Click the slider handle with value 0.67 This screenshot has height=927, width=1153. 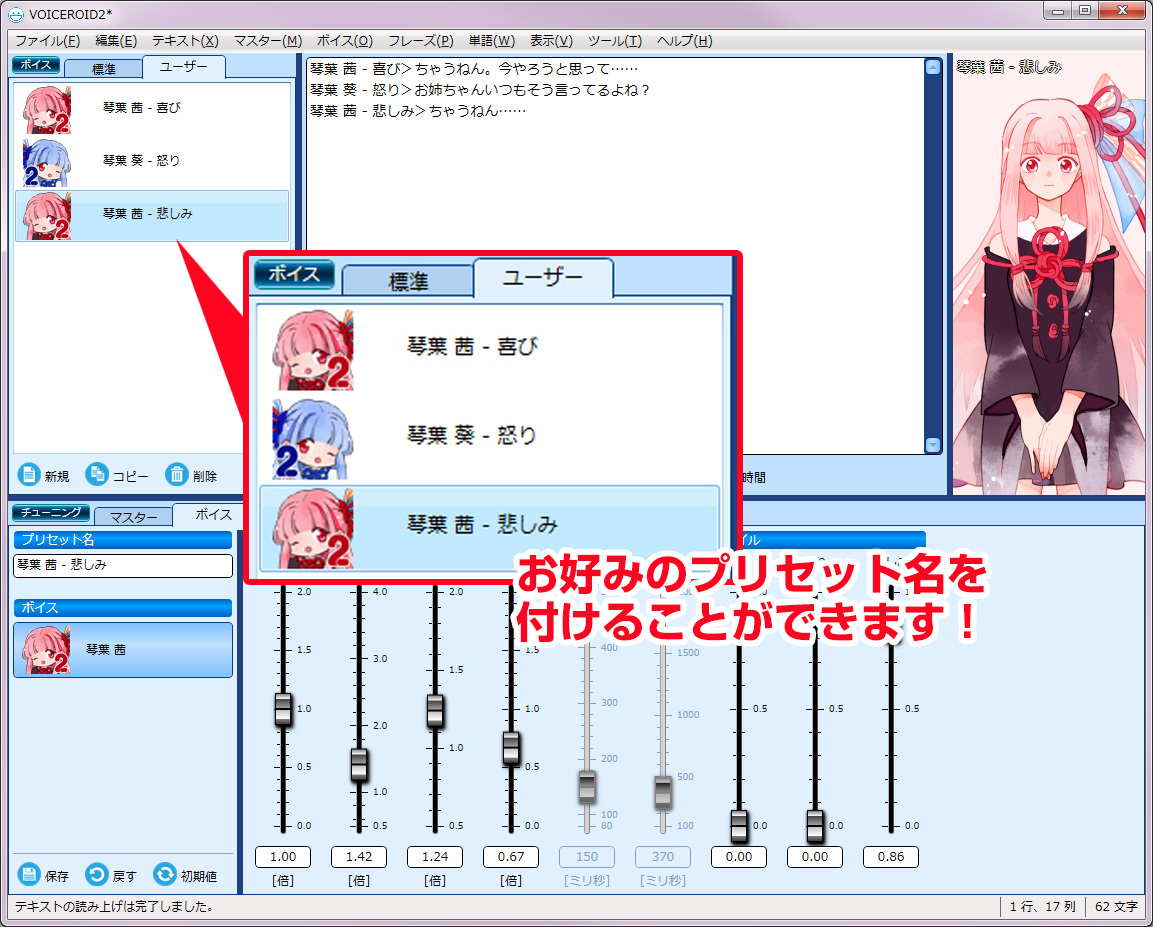(x=511, y=748)
